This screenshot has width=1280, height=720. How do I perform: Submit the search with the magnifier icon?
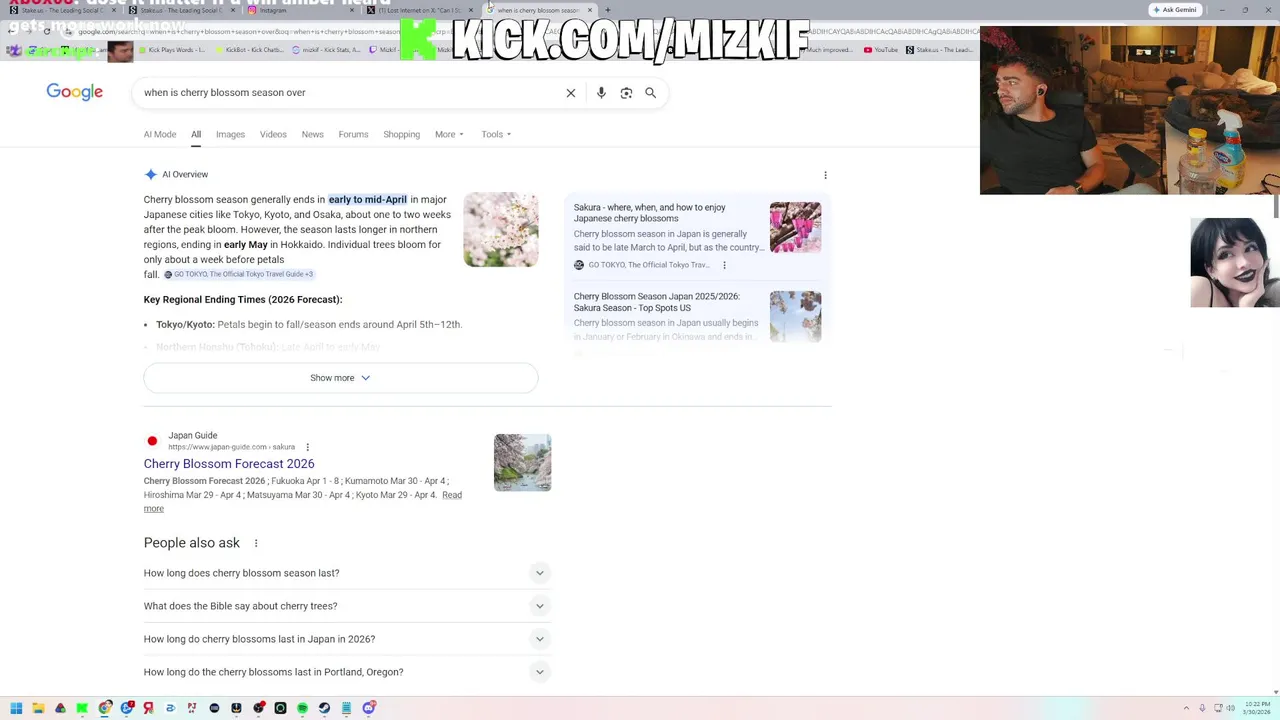pos(650,93)
